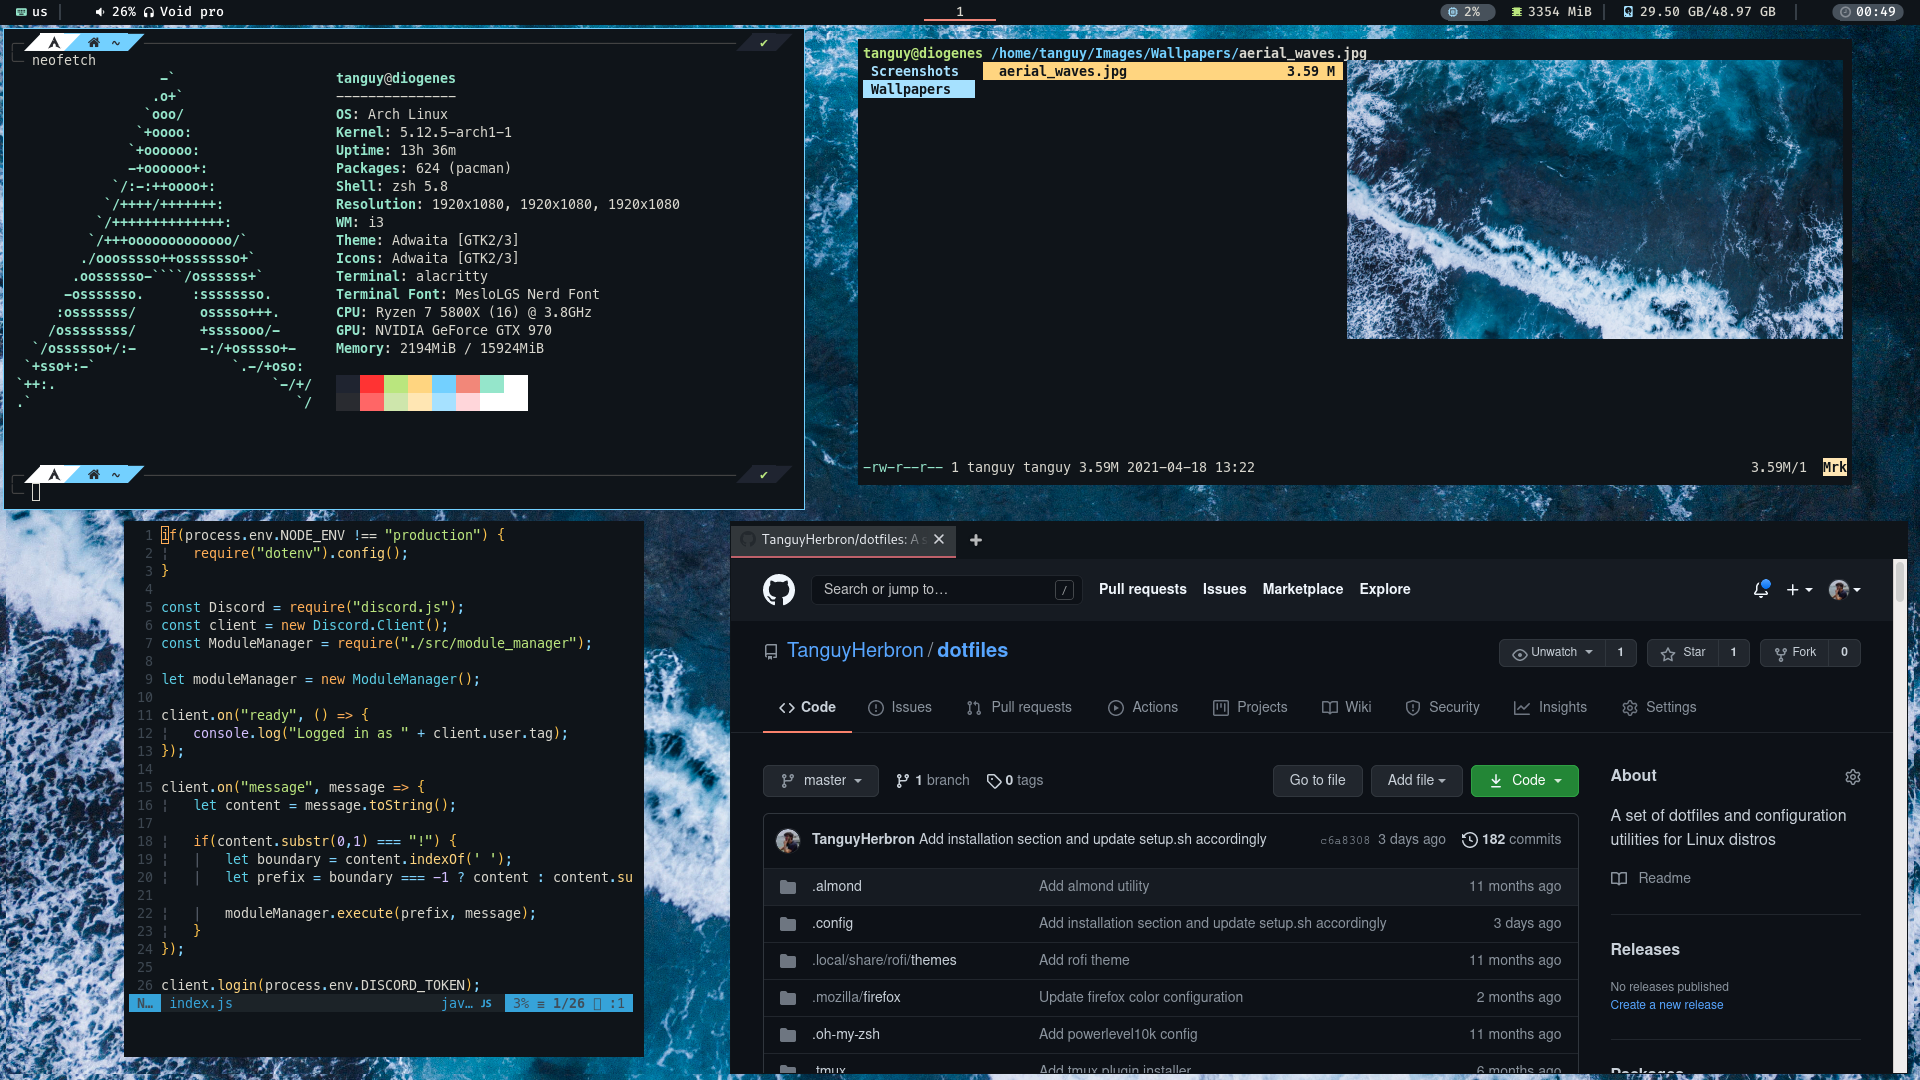Switch to the repository Pull requests tab
The image size is (1920, 1080).
tap(1019, 708)
